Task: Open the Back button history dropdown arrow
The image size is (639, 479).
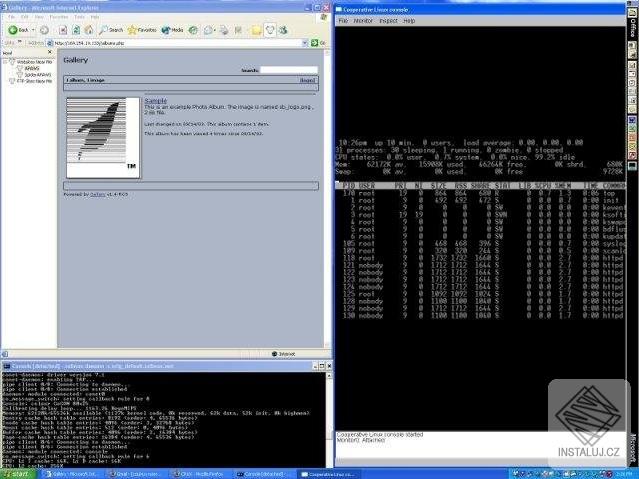Action: pos(33,30)
